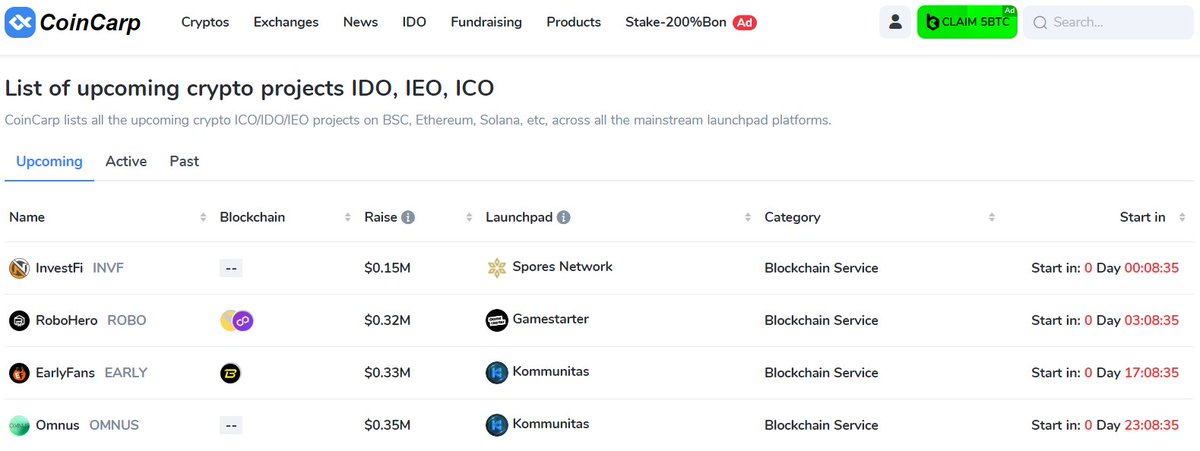The image size is (1200, 451).
Task: Click the red Ad badge beside Stake-200%Bon
Action: click(x=744, y=22)
